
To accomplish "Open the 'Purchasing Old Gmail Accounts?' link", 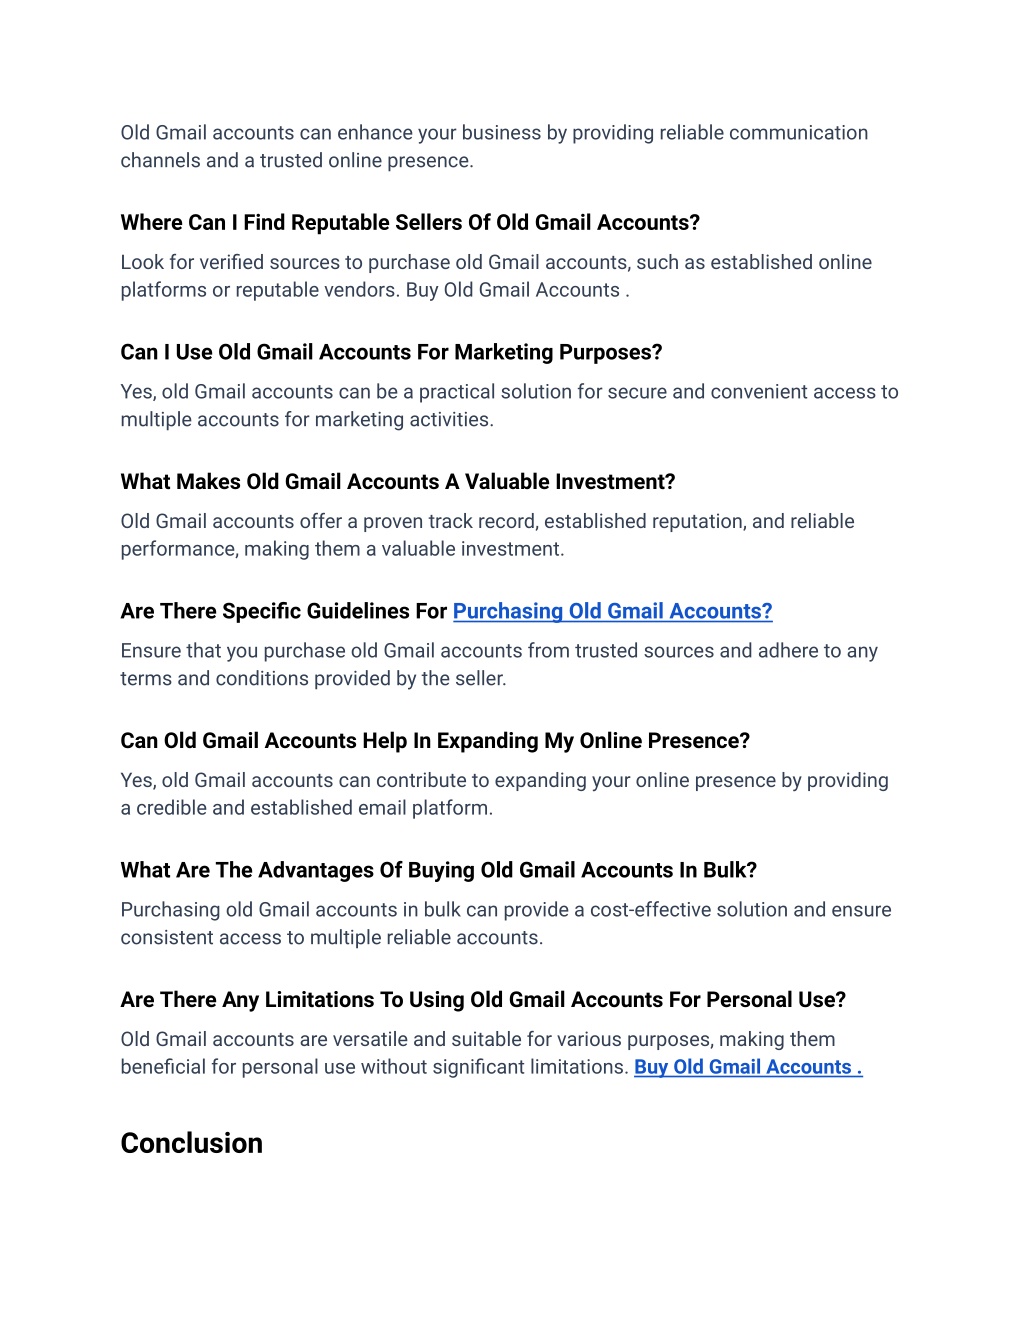I will [x=612, y=611].
